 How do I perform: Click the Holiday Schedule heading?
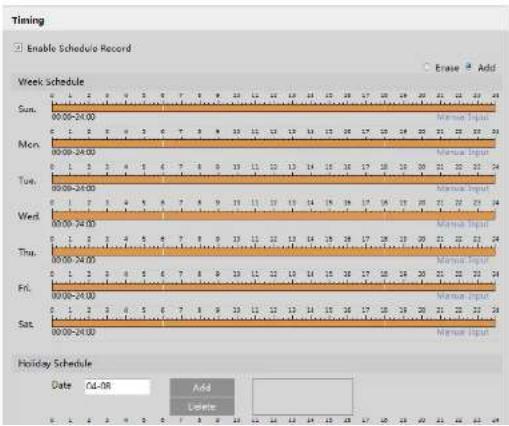point(55,363)
